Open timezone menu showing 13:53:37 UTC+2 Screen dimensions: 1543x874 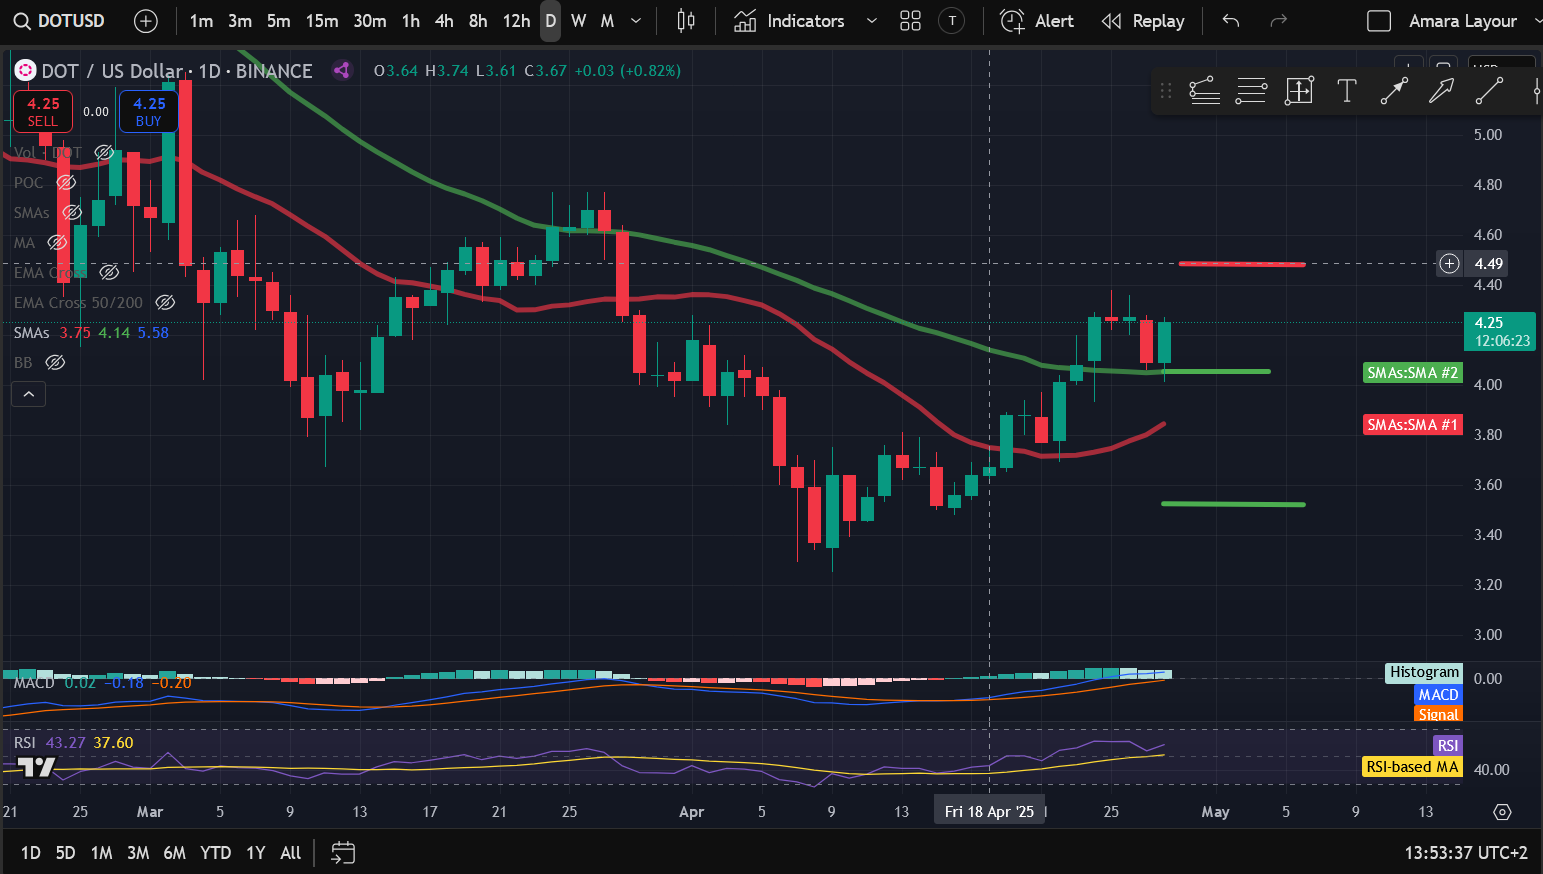pyautogui.click(x=1466, y=853)
